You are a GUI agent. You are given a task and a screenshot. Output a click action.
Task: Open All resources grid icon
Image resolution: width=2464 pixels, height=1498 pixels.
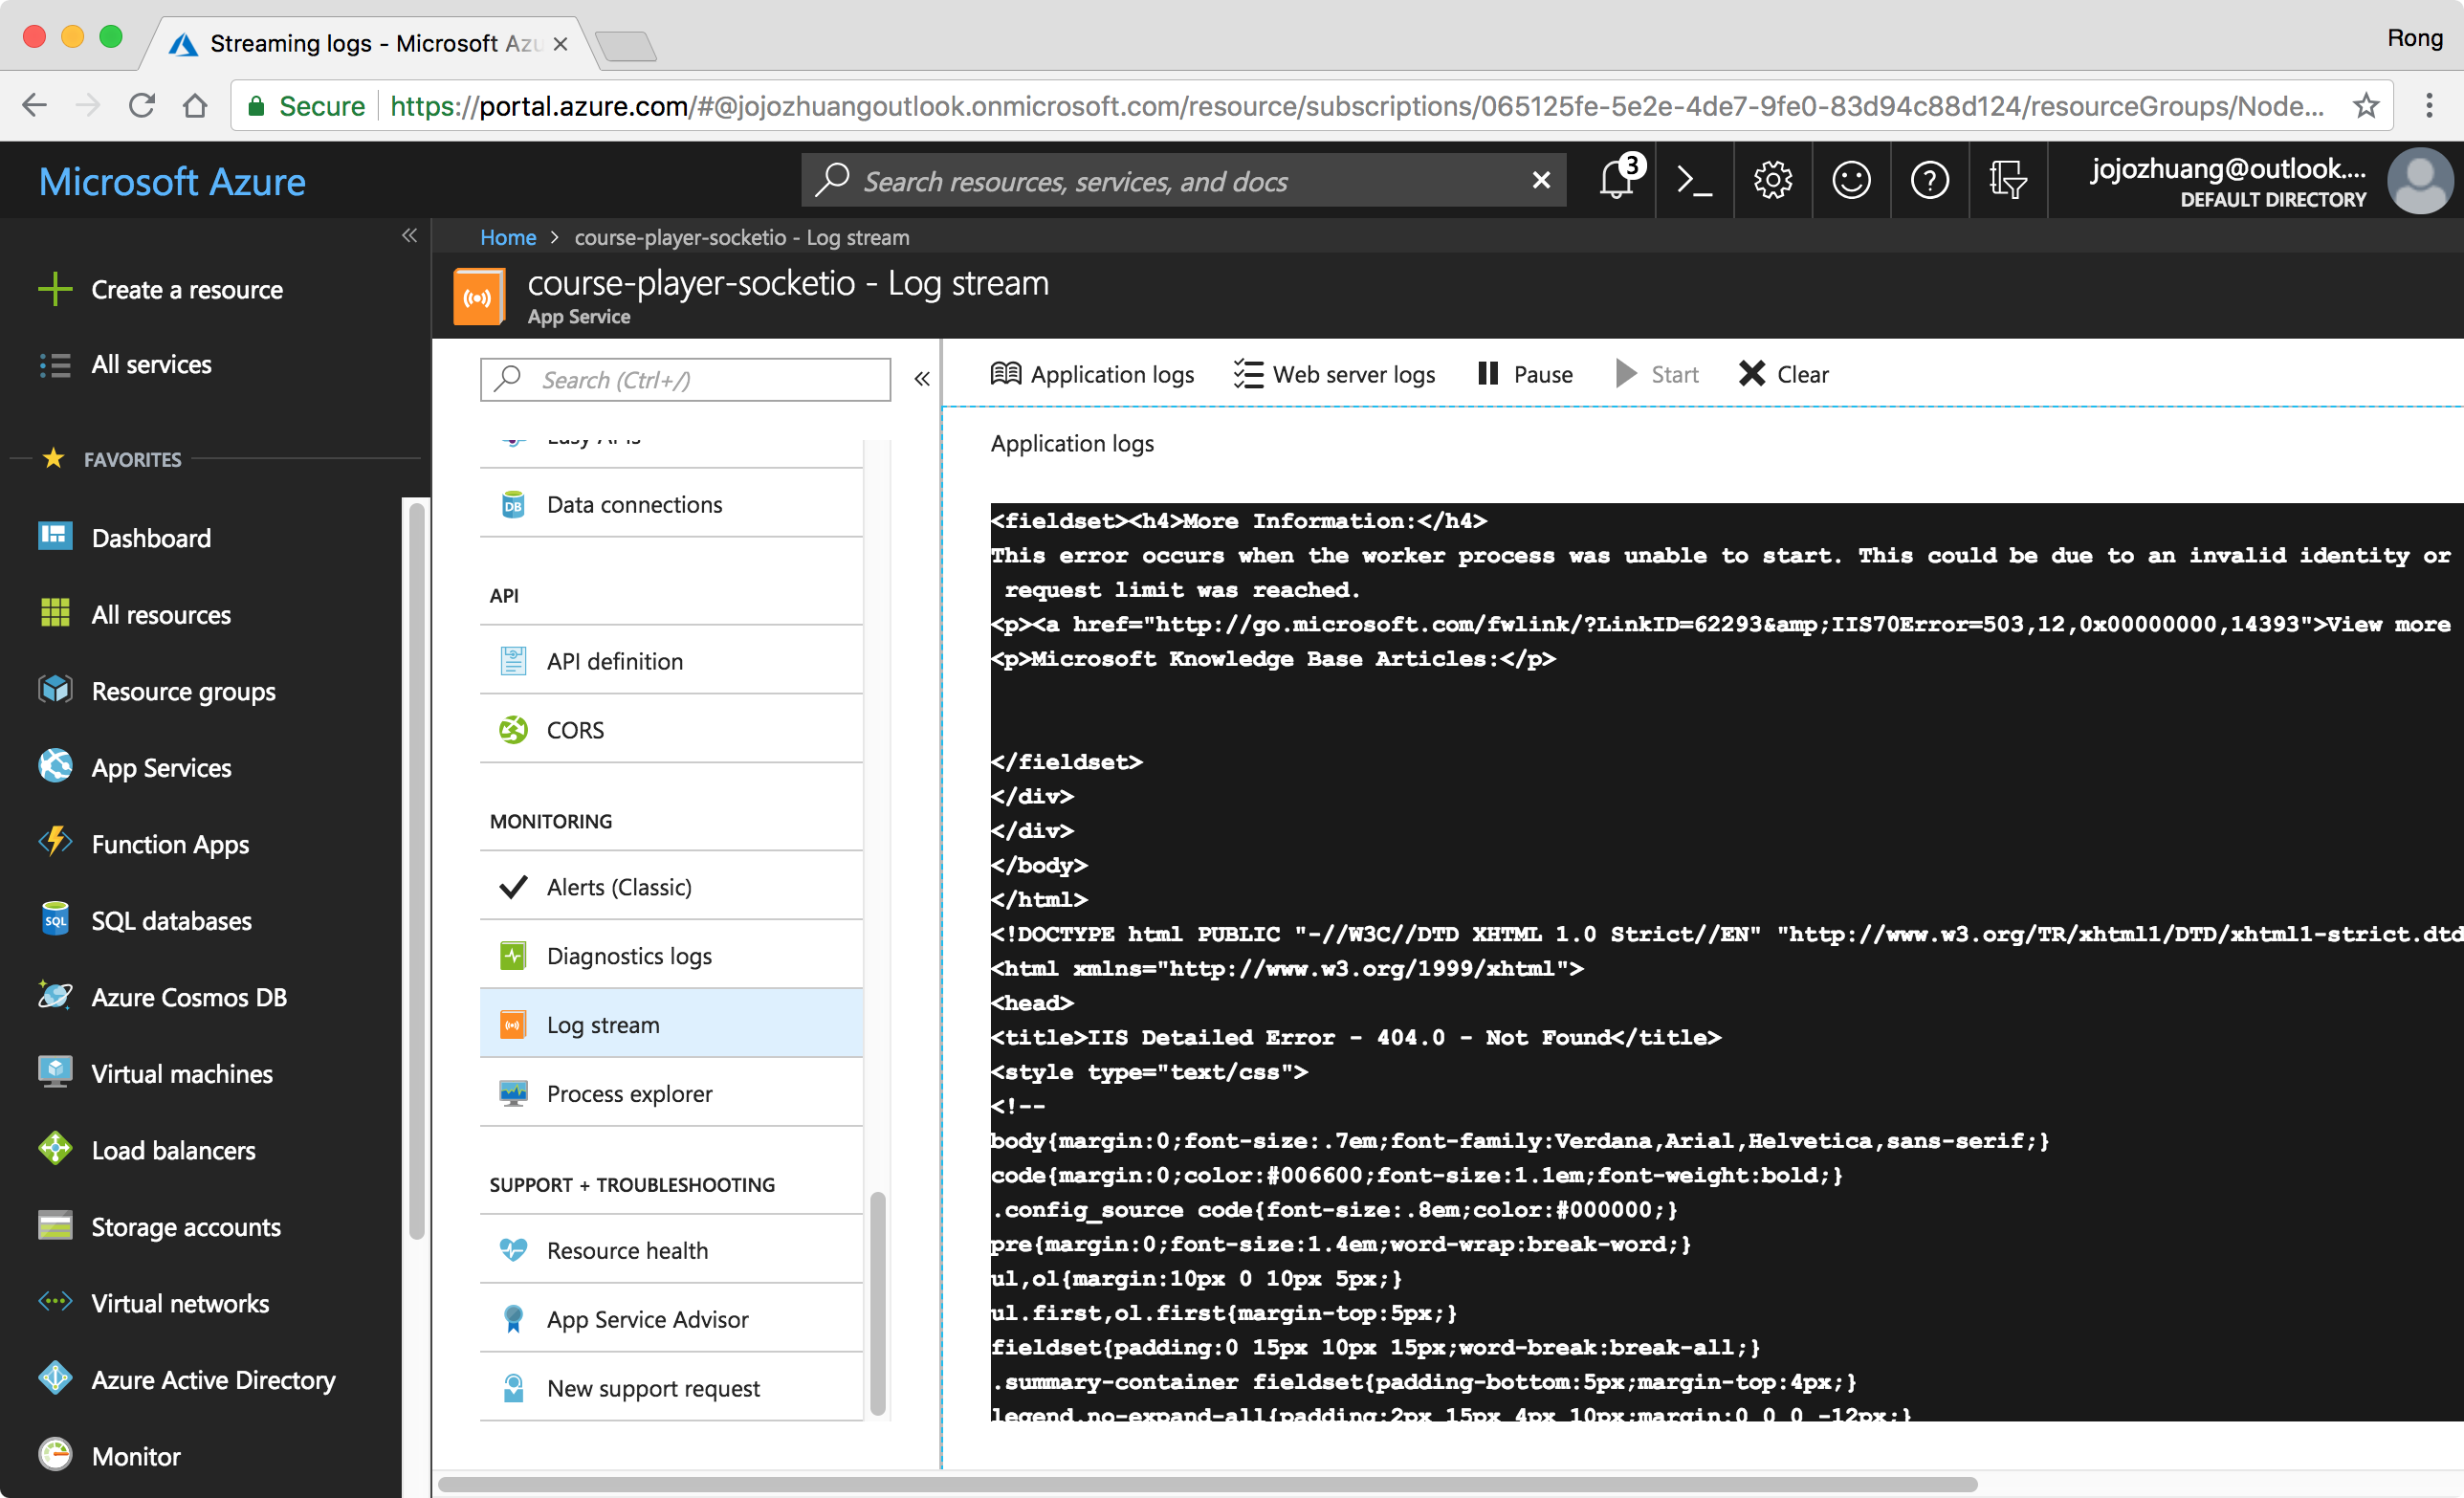click(x=55, y=613)
